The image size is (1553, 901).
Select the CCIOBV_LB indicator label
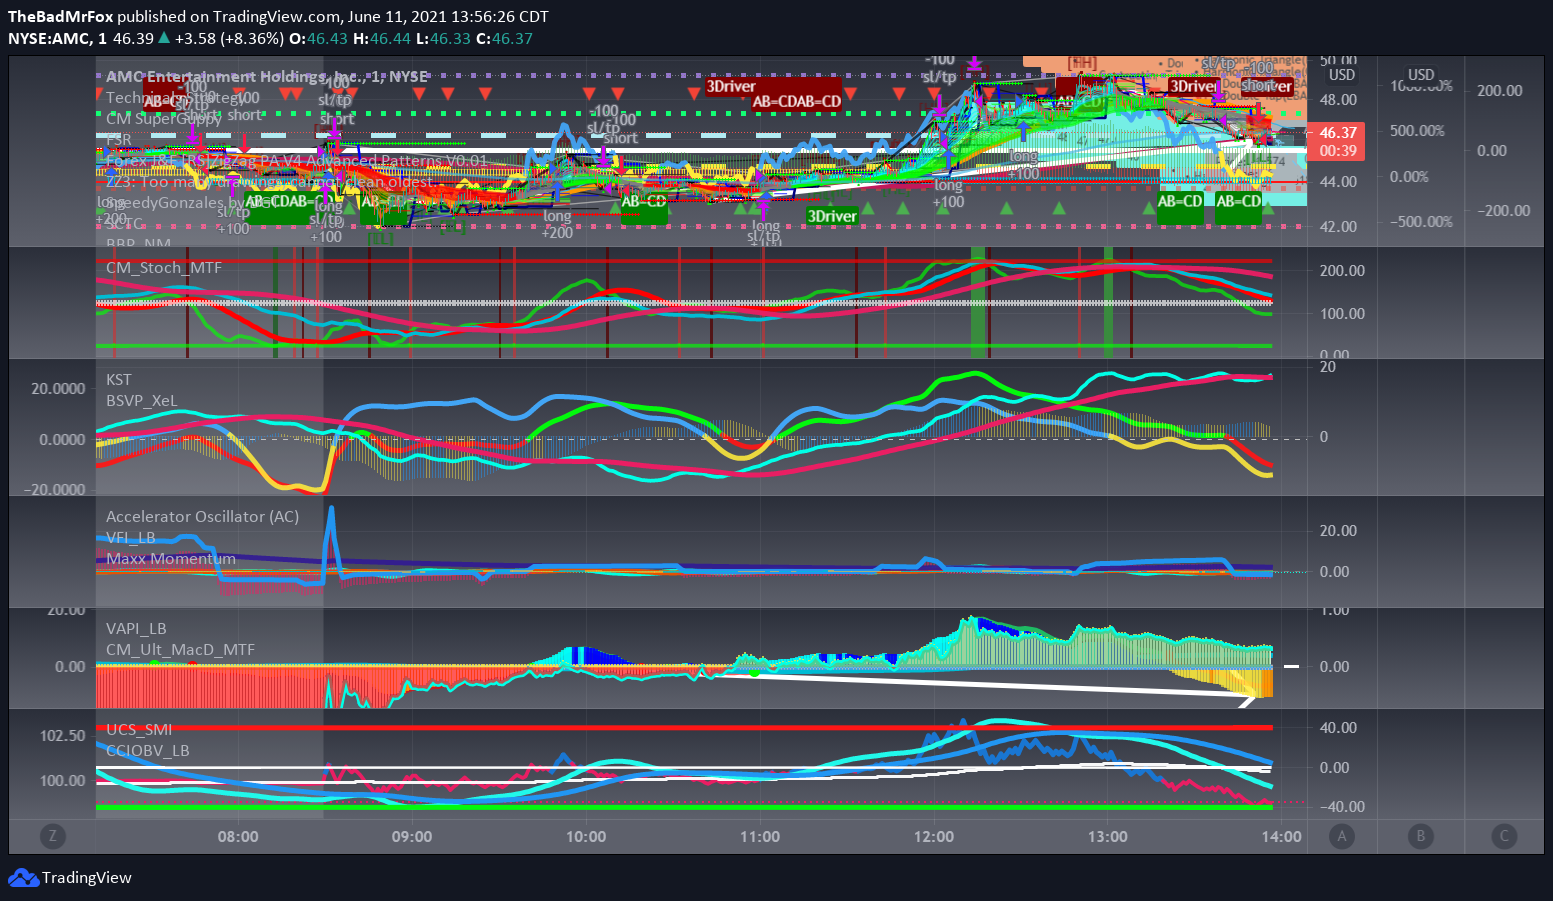(x=147, y=750)
